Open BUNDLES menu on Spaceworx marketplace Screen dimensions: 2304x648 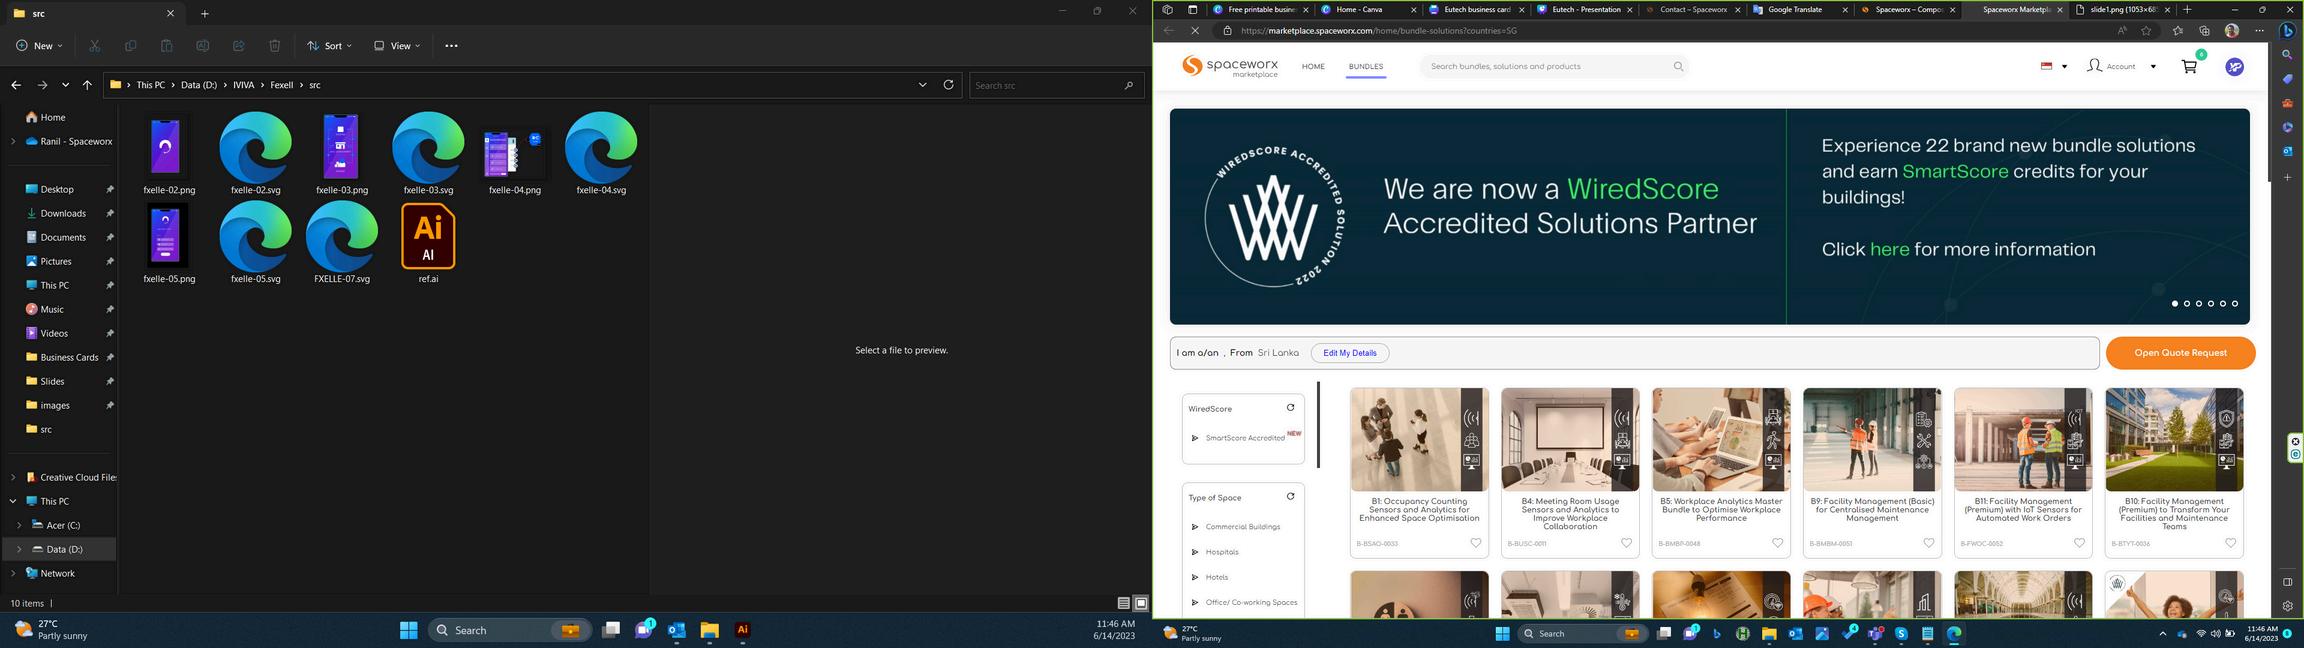(x=1365, y=67)
